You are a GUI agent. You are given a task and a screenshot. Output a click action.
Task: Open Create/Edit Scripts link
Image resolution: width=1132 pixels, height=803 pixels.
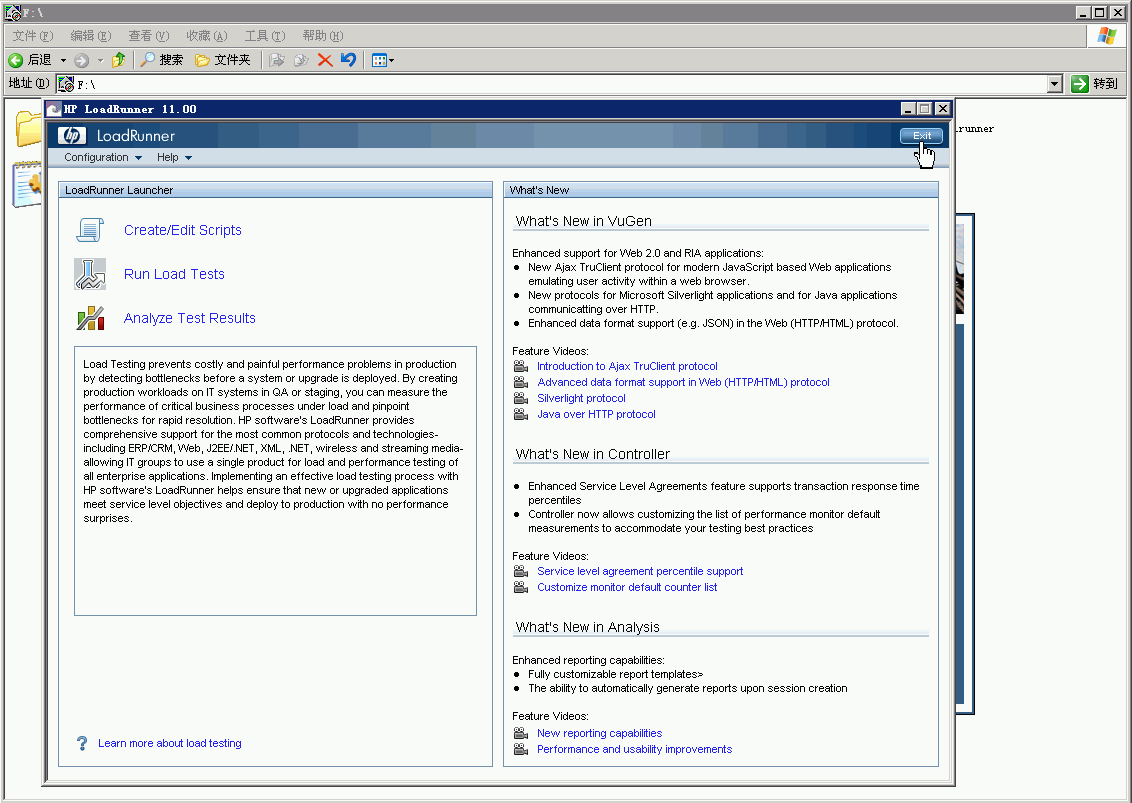tap(183, 230)
